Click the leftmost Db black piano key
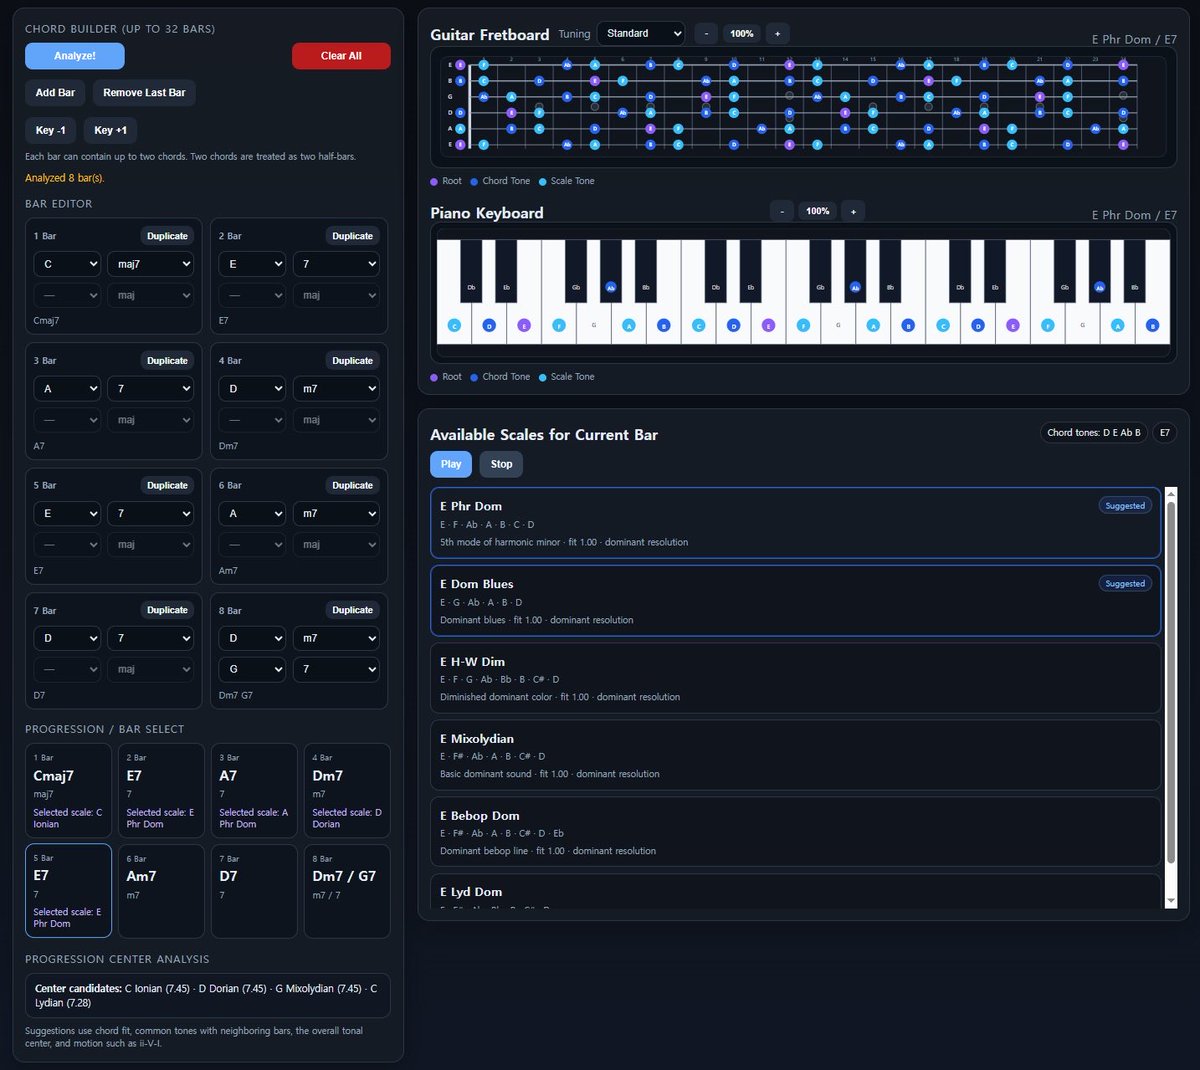 pos(471,270)
